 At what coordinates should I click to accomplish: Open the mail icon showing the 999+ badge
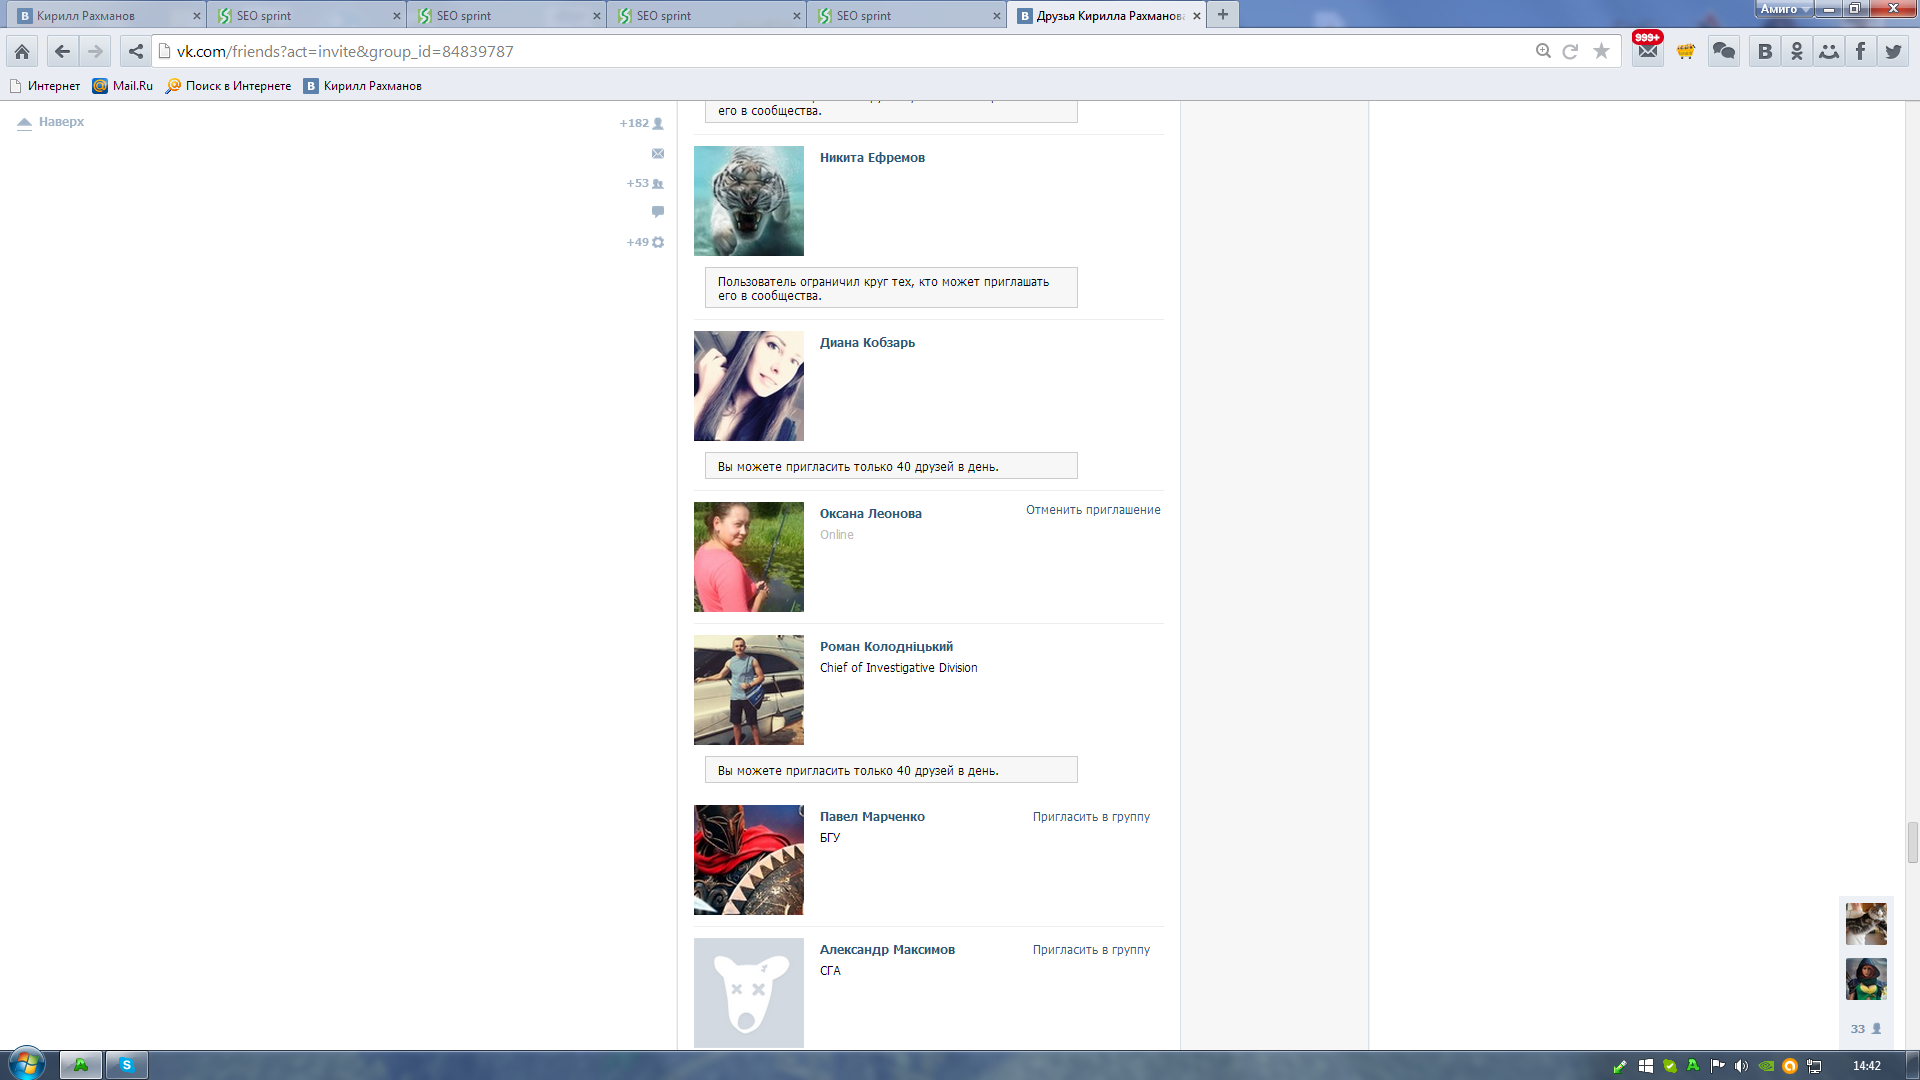1648,51
